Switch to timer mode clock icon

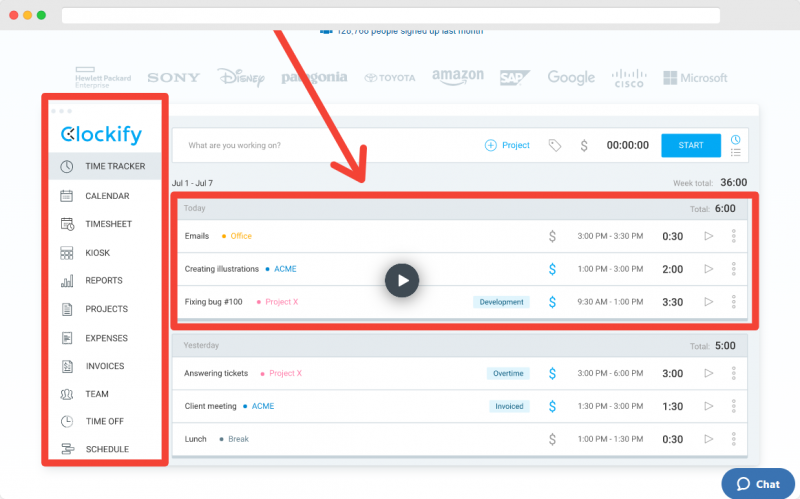pyautogui.click(x=735, y=140)
